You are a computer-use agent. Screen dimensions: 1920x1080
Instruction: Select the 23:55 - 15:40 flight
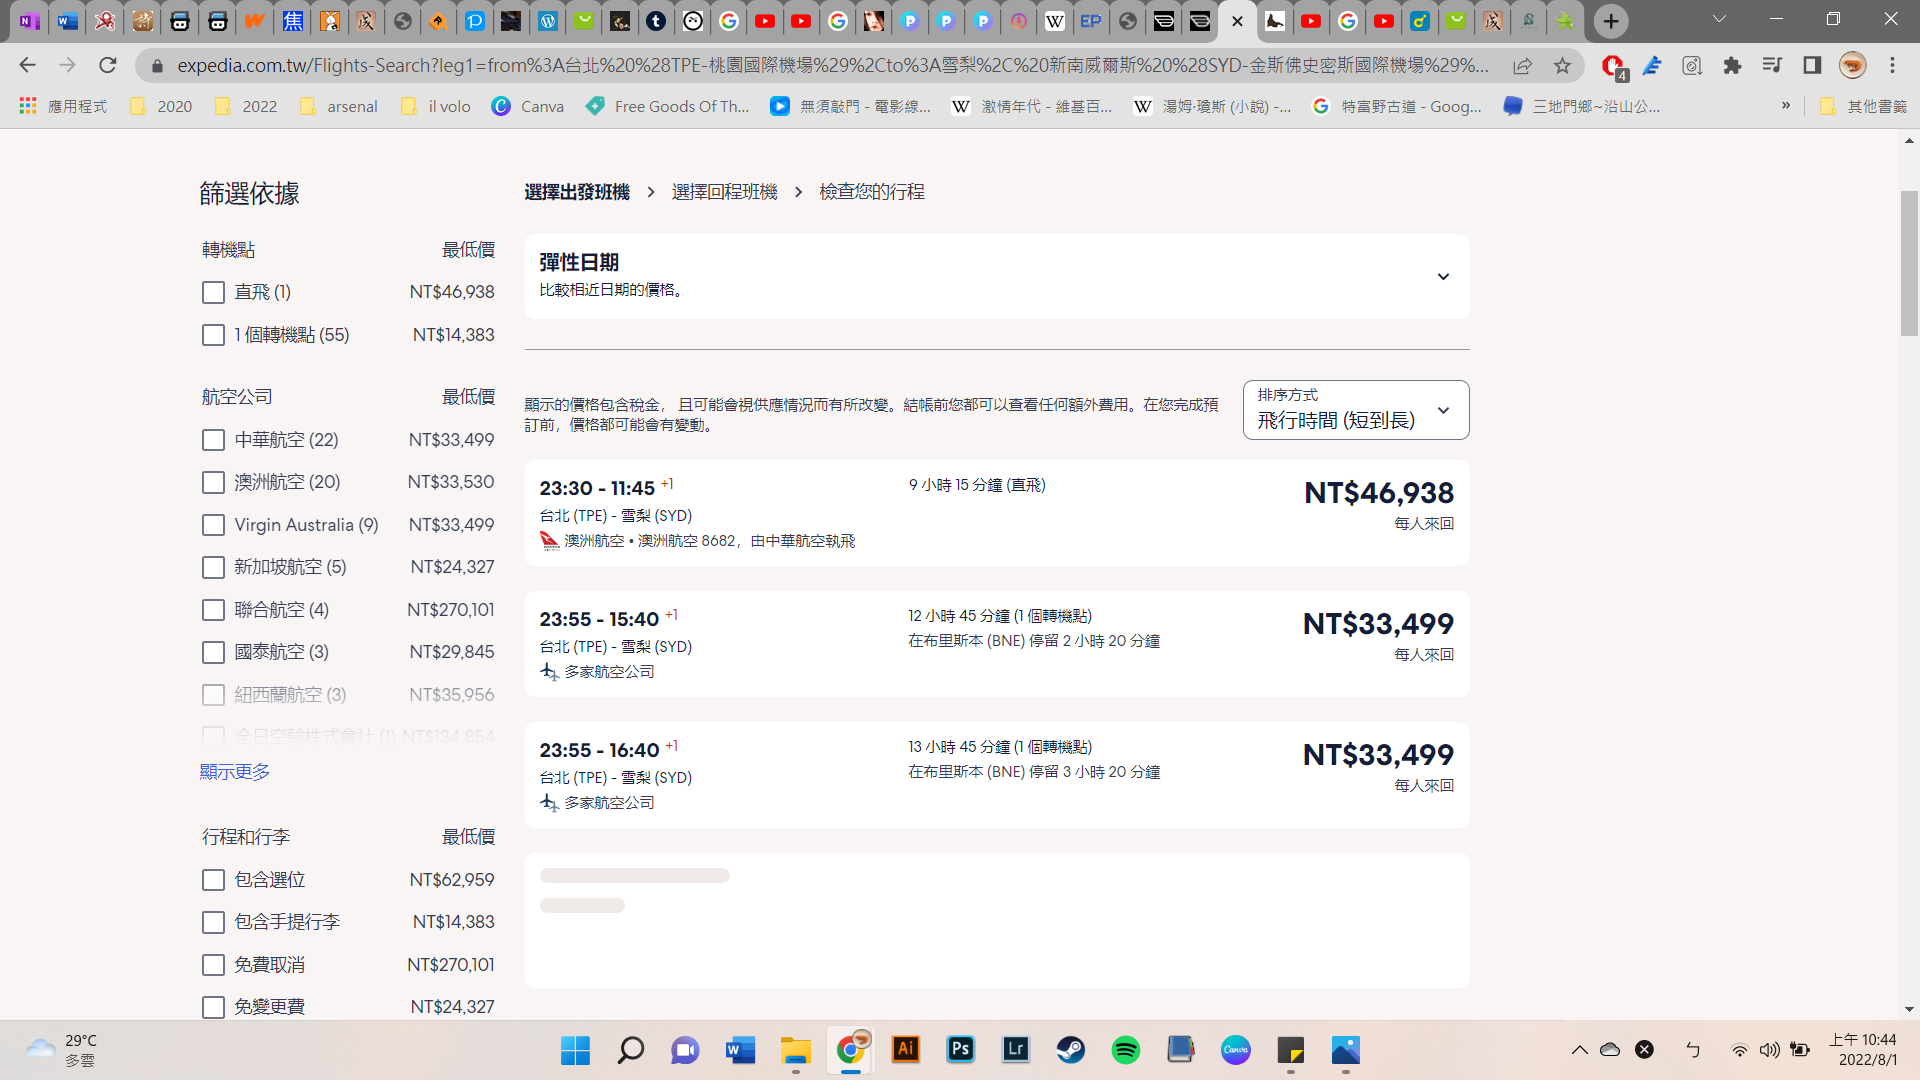(997, 644)
